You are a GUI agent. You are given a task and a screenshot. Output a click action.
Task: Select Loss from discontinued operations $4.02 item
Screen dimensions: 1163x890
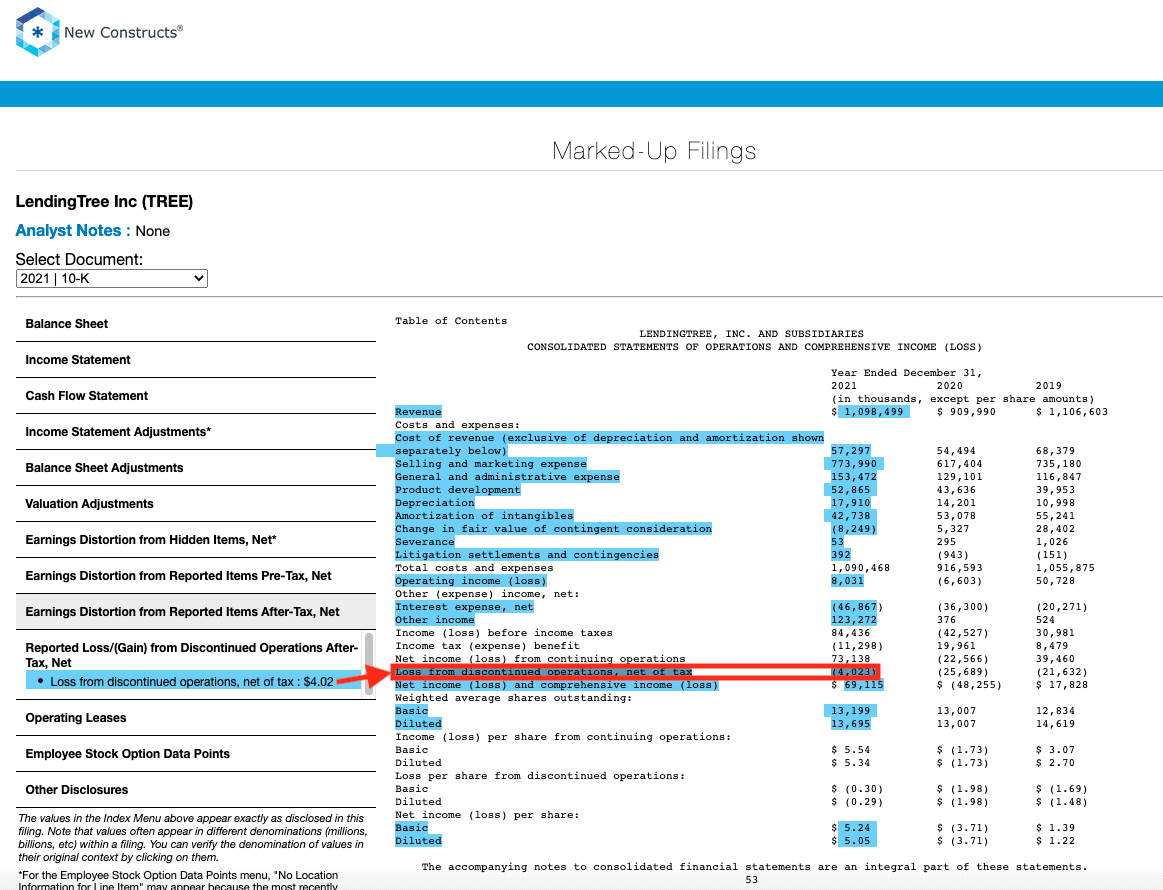[x=191, y=682]
